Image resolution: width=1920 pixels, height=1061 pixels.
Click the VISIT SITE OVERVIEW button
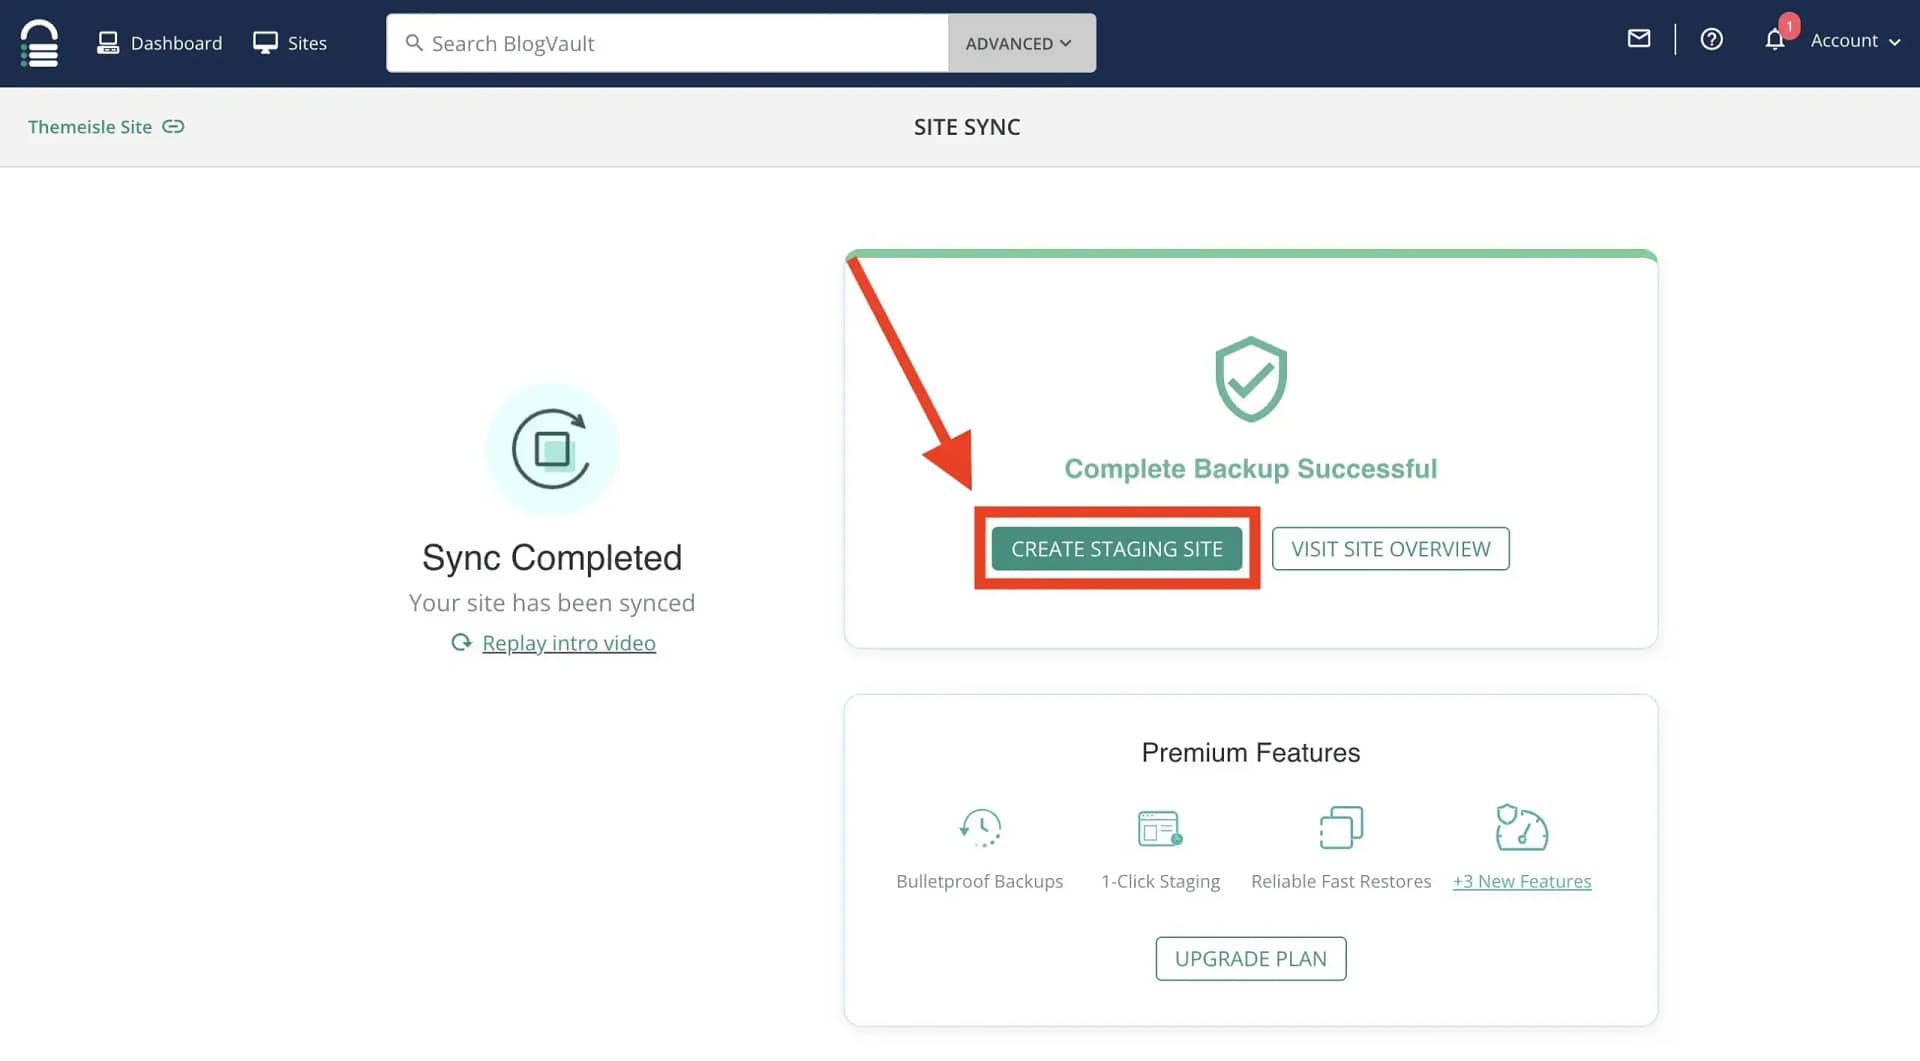1390,549
